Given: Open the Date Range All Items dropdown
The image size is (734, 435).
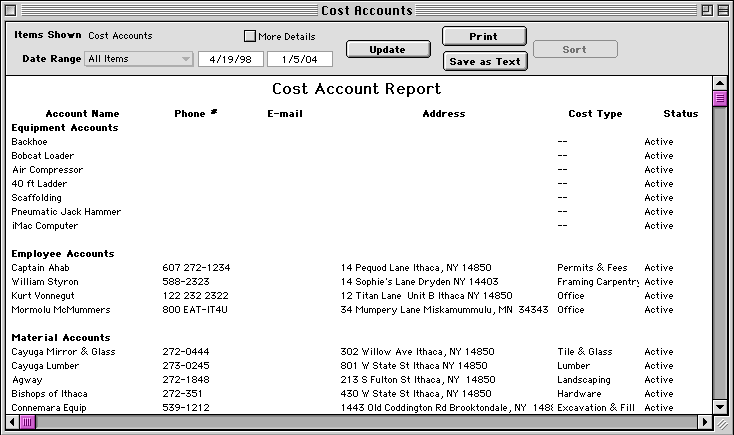Looking at the screenshot, I should coord(139,59).
